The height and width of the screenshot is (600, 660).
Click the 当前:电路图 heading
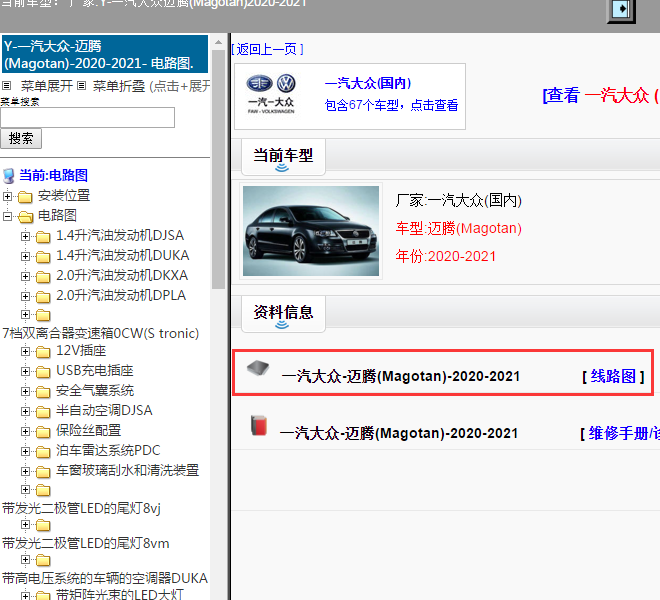click(53, 175)
